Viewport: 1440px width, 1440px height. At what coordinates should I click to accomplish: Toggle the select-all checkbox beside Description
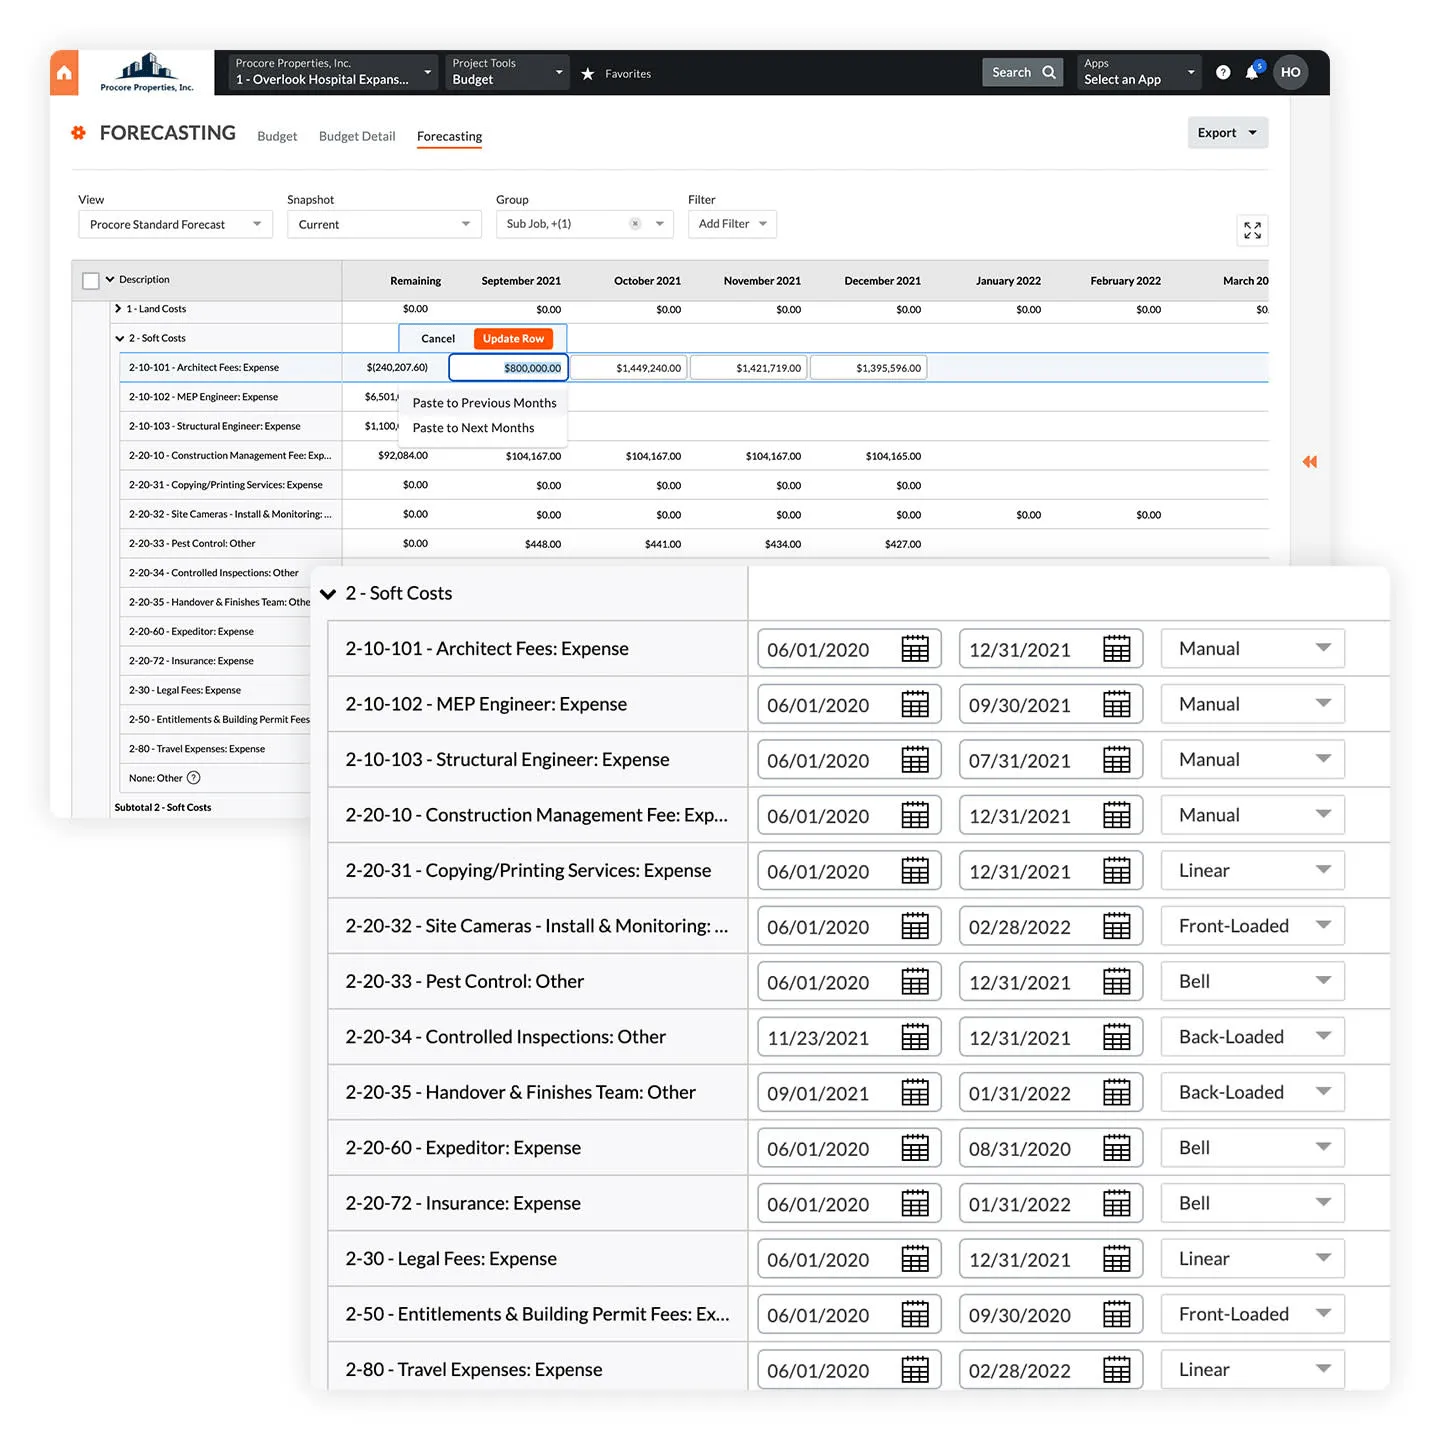coord(91,281)
